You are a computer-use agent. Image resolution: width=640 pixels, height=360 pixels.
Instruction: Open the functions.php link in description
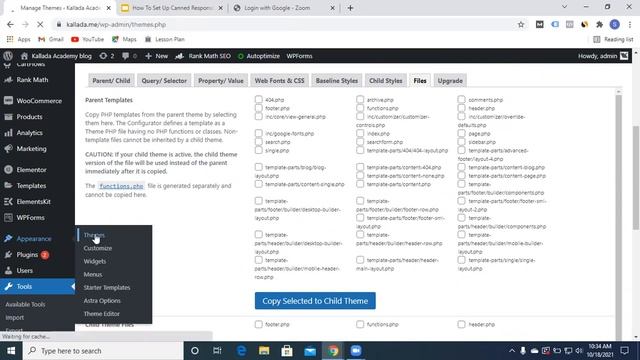[121, 186]
